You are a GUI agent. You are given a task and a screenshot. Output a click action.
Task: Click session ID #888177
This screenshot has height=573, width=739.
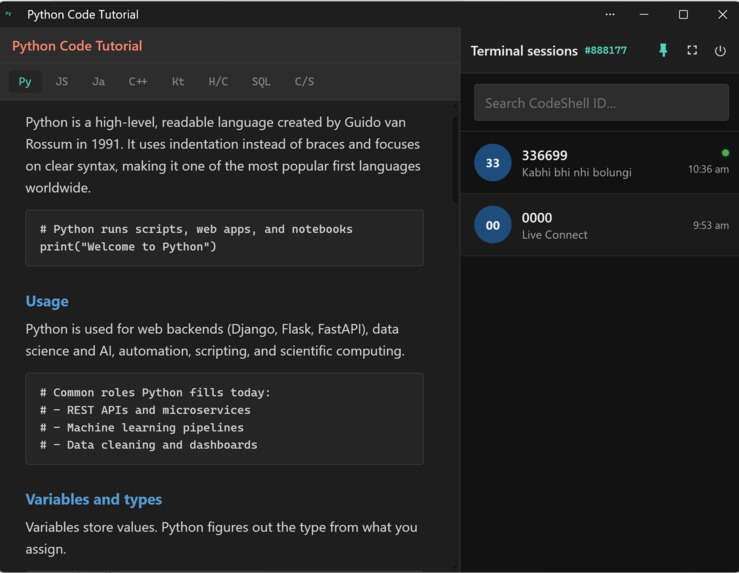pos(606,50)
